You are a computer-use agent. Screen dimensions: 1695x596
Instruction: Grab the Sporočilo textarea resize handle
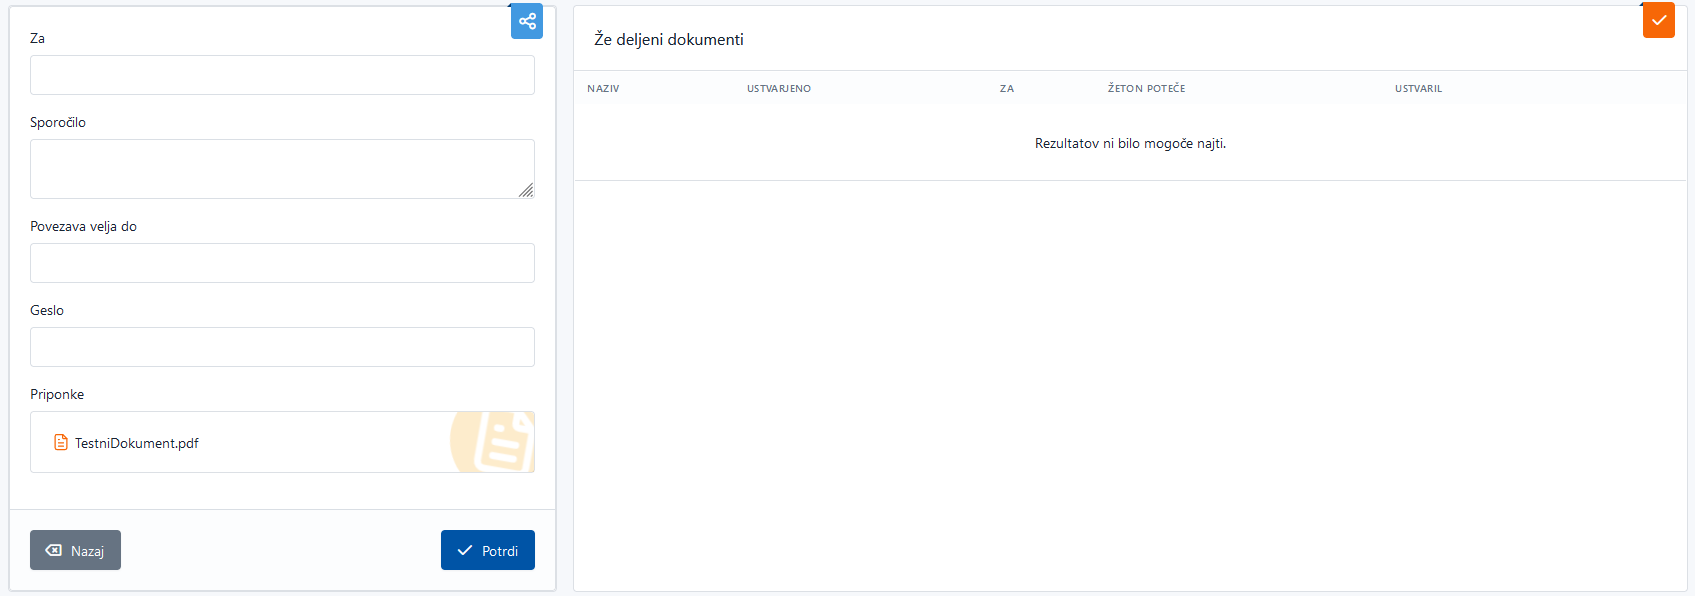(526, 190)
